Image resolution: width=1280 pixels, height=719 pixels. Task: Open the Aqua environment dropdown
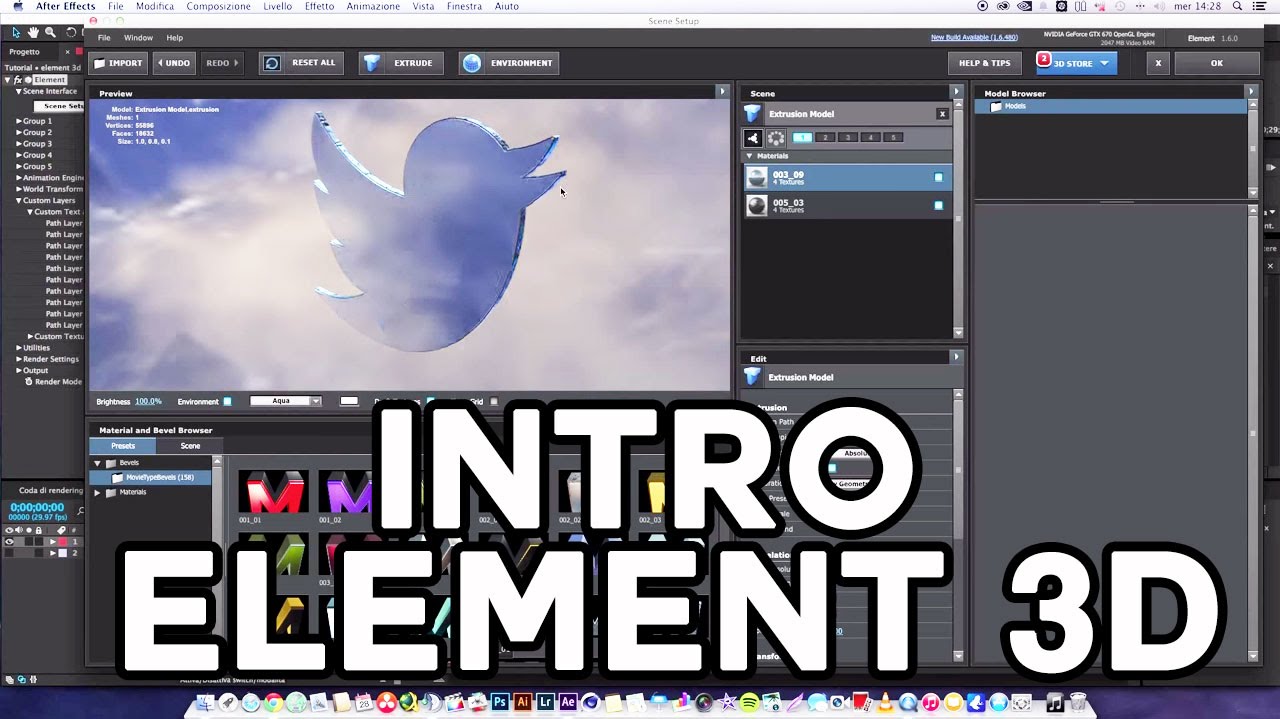tap(286, 401)
